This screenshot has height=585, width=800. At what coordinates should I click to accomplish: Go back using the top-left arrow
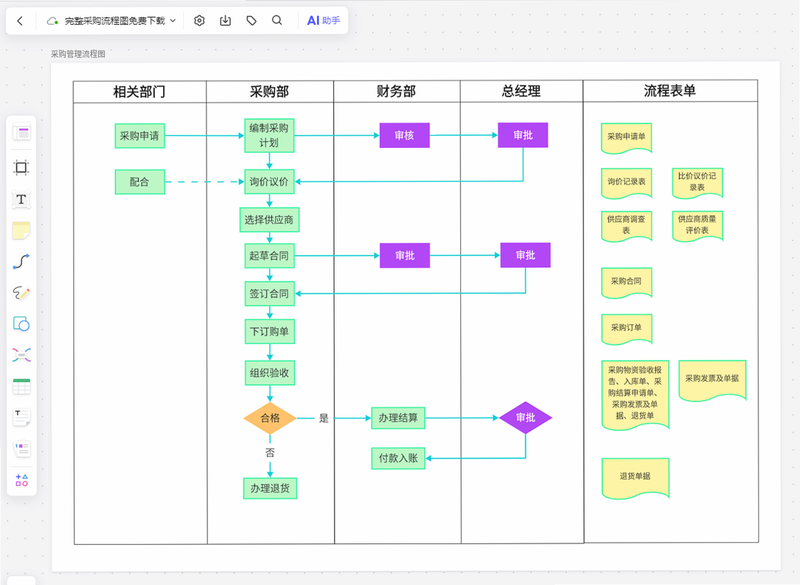pyautogui.click(x=20, y=21)
